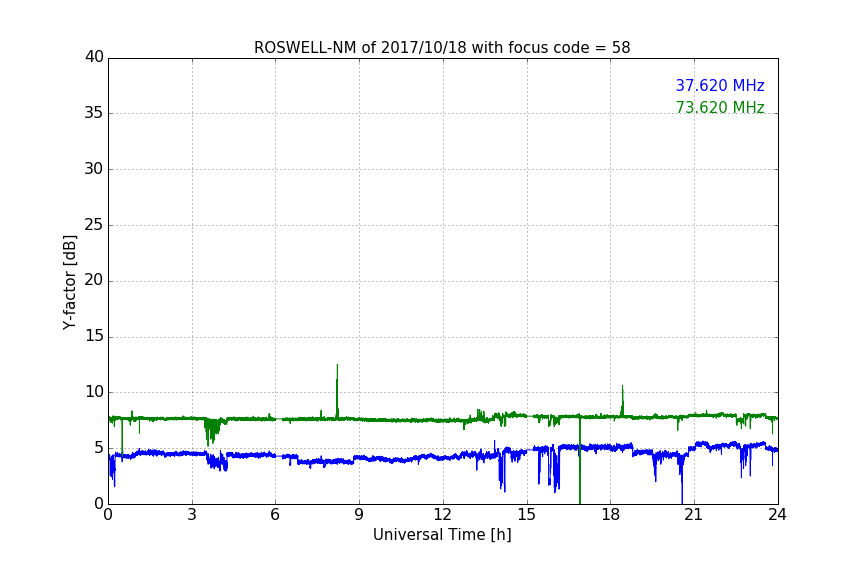Click the 'Universal Time [h]' axis label
Screen dimensions: 864x576
click(442, 535)
